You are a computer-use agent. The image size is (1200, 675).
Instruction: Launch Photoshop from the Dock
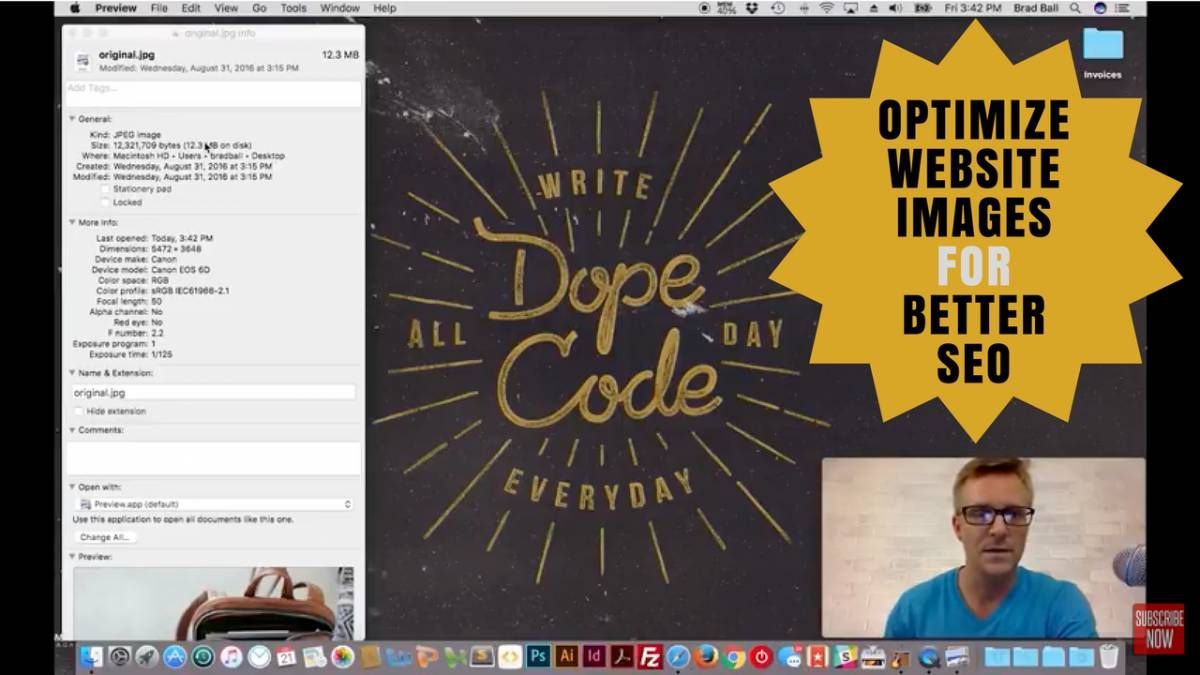click(x=538, y=657)
